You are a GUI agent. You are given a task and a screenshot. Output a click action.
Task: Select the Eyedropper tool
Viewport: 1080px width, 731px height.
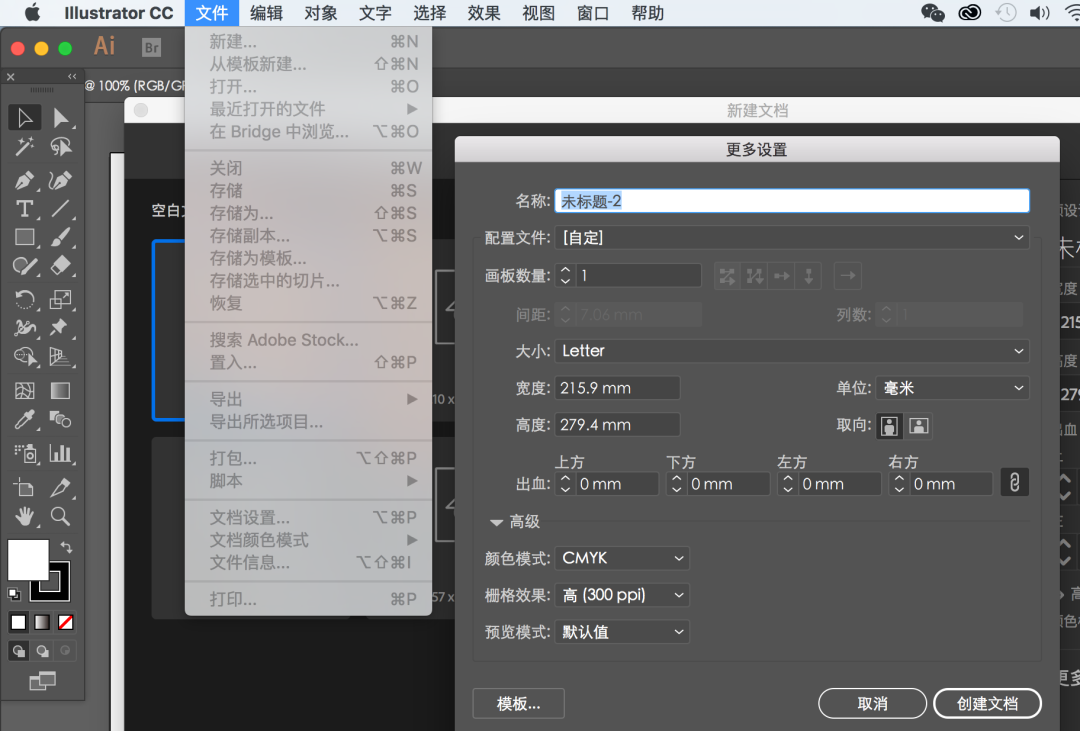24,419
